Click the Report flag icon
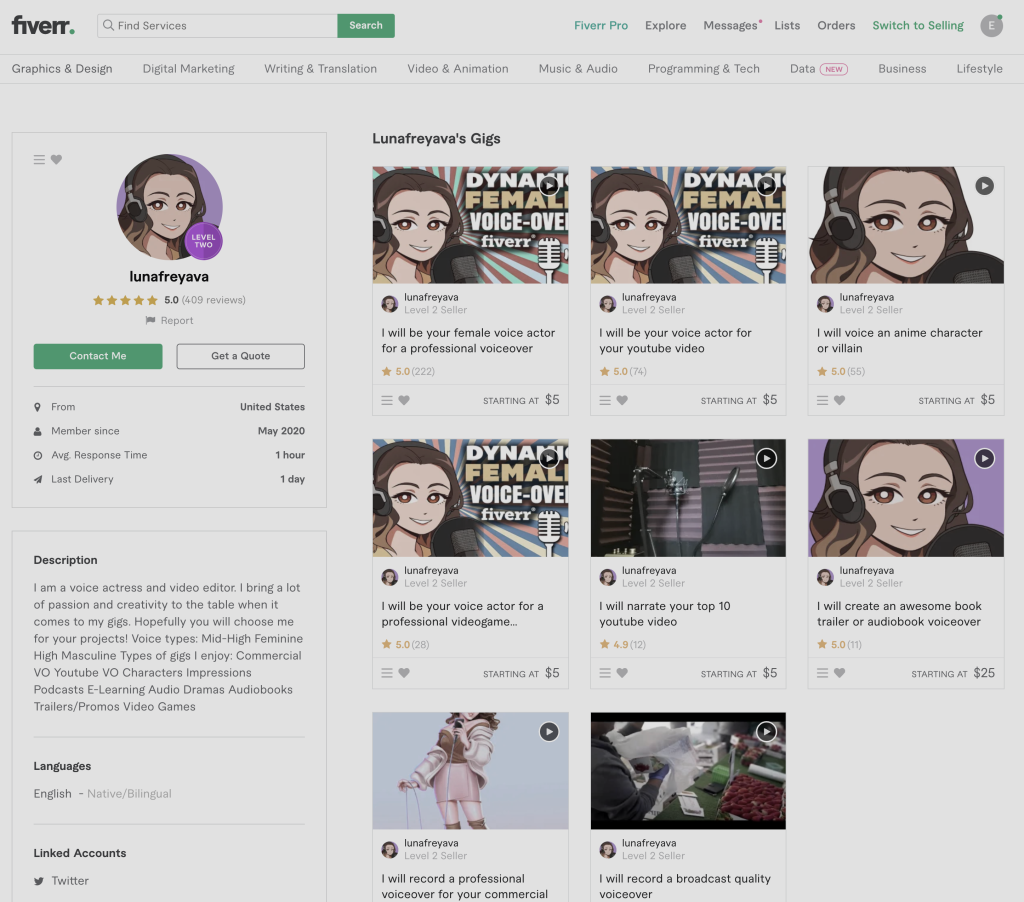Viewport: 1024px width, 902px height. [x=150, y=320]
